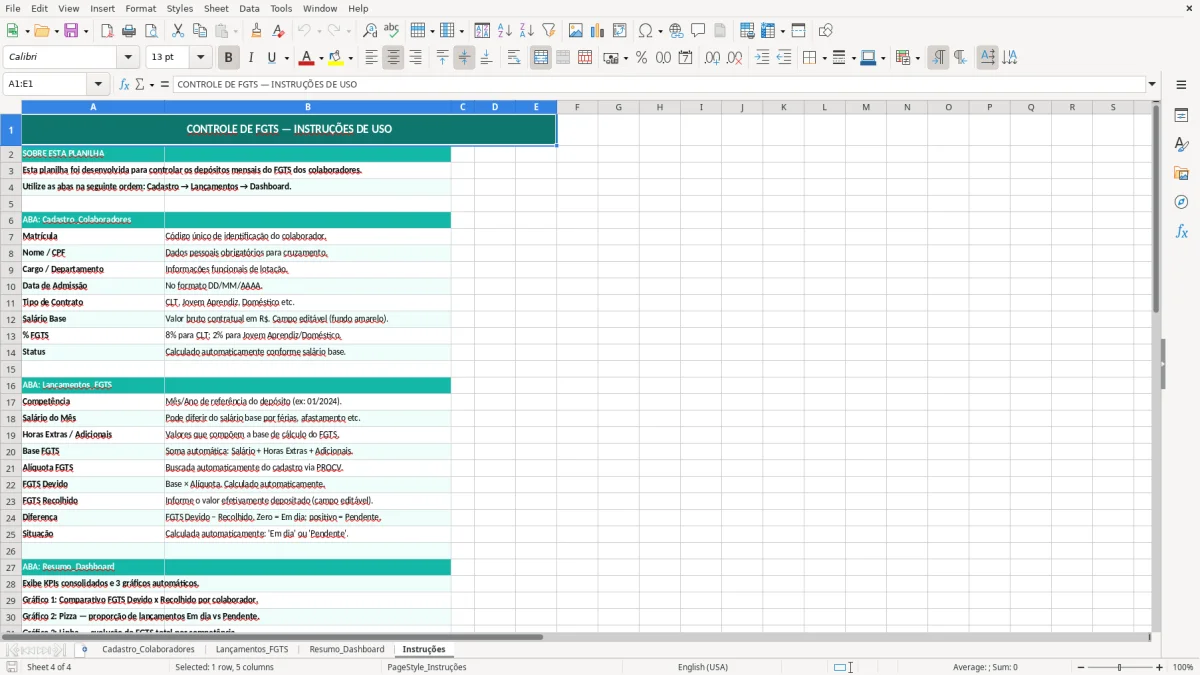This screenshot has height=675, width=1200.
Task: Open the Format menu
Action: [x=140, y=8]
